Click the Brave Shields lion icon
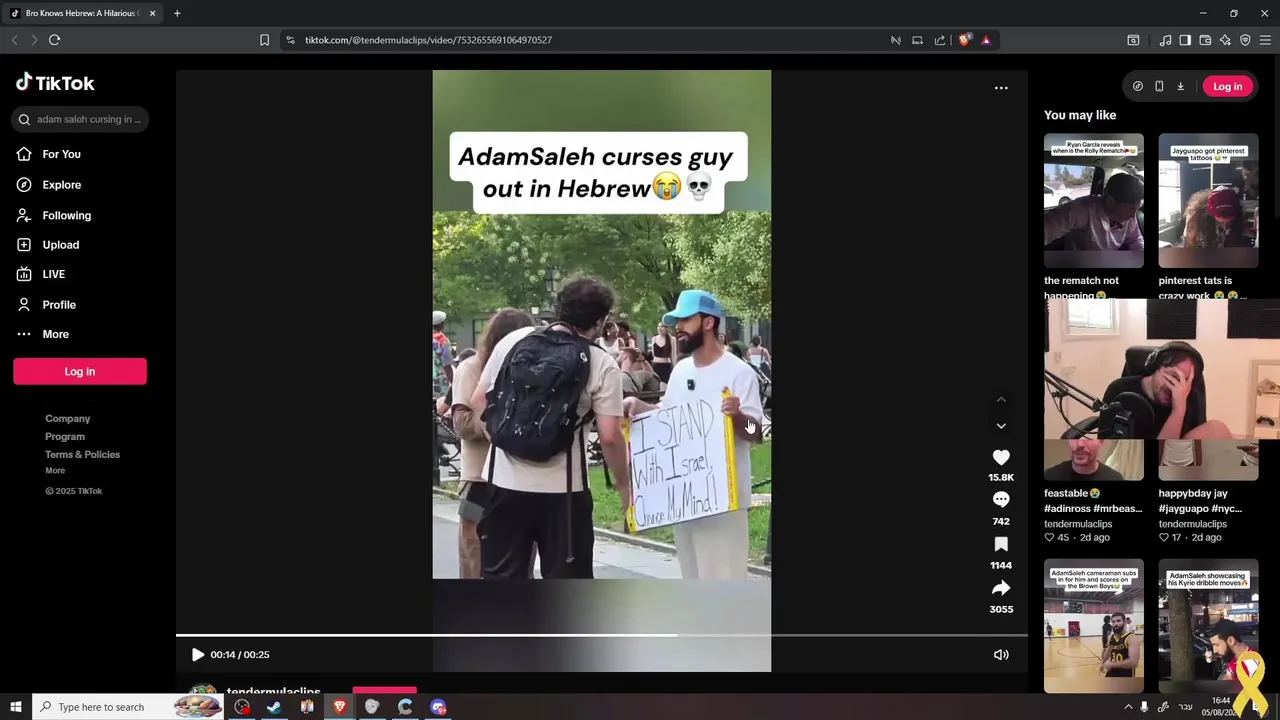Screen dimensions: 1280x720 pyautogui.click(x=964, y=40)
